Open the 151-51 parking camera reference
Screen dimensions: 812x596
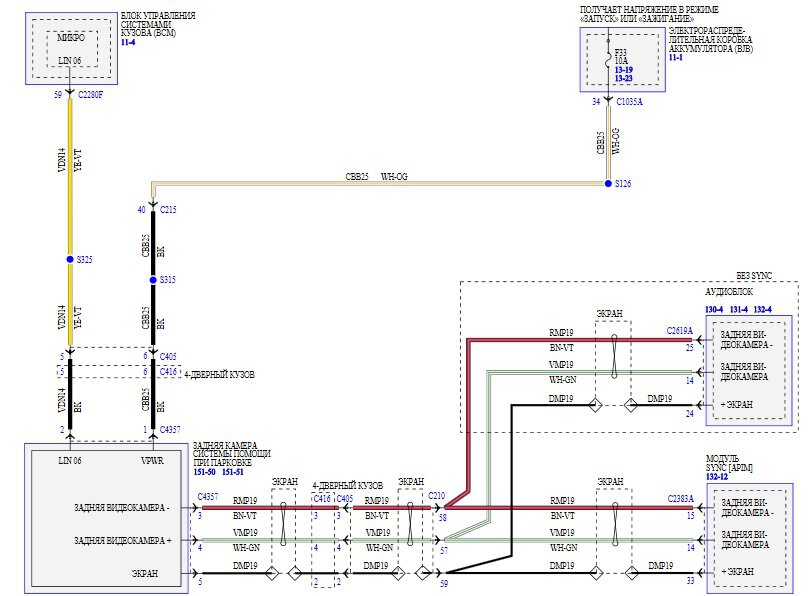[x=233, y=472]
